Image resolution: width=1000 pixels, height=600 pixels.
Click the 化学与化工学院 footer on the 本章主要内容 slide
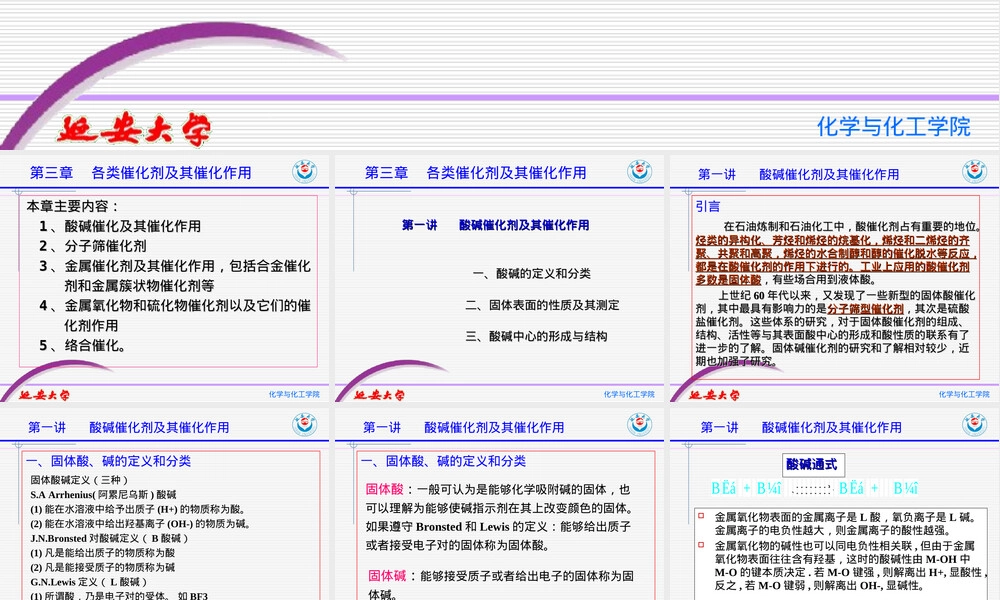click(294, 395)
